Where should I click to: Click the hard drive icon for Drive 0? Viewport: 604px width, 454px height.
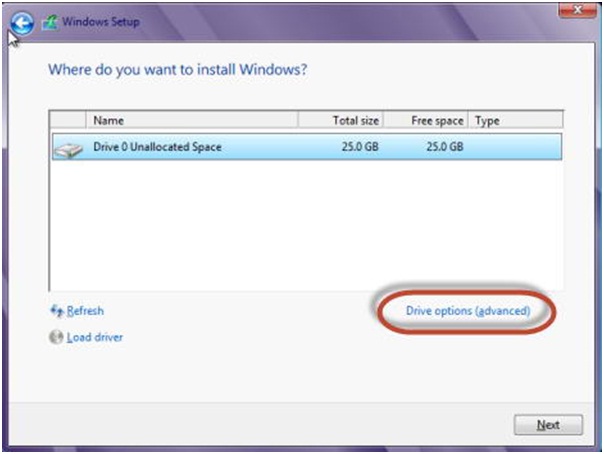[68, 149]
